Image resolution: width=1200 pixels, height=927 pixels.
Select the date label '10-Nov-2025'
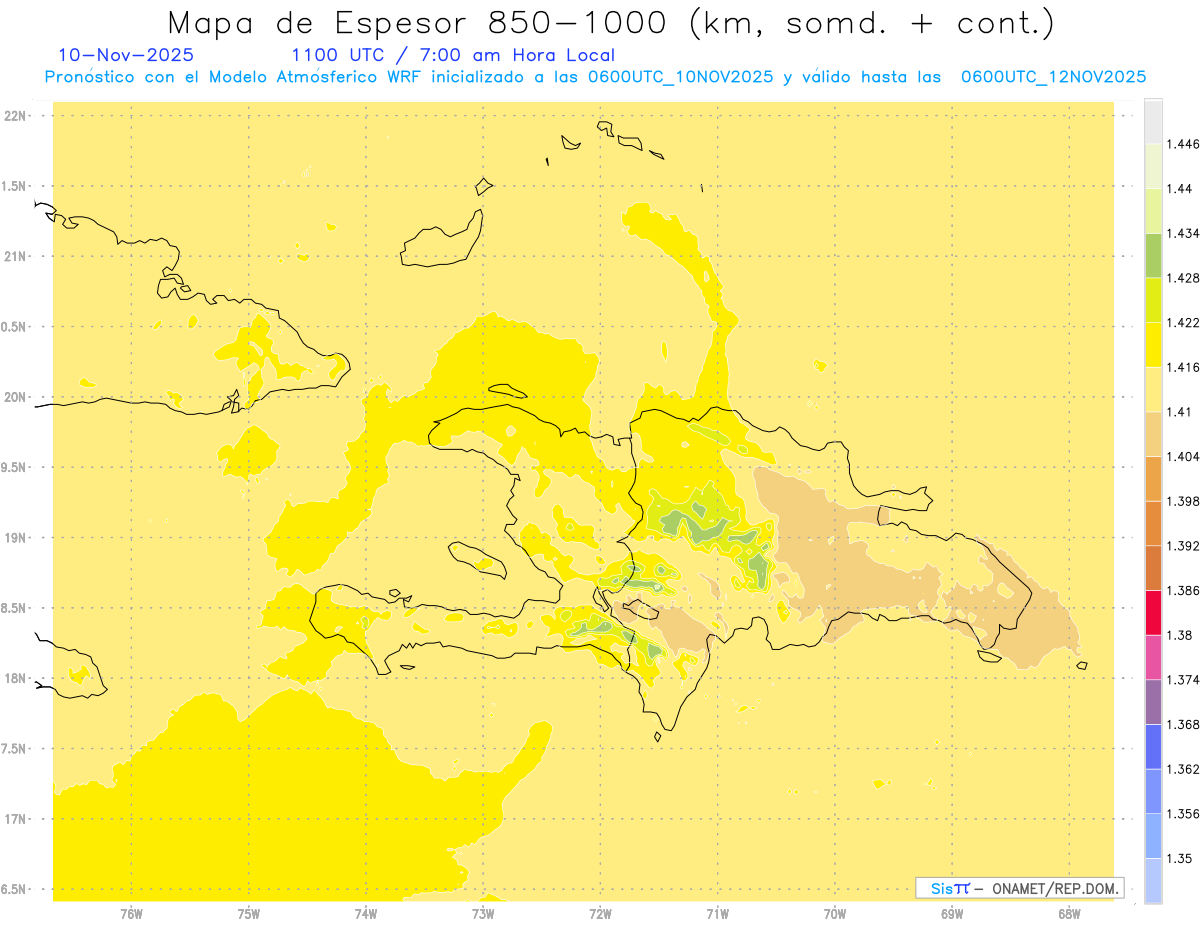coord(126,55)
